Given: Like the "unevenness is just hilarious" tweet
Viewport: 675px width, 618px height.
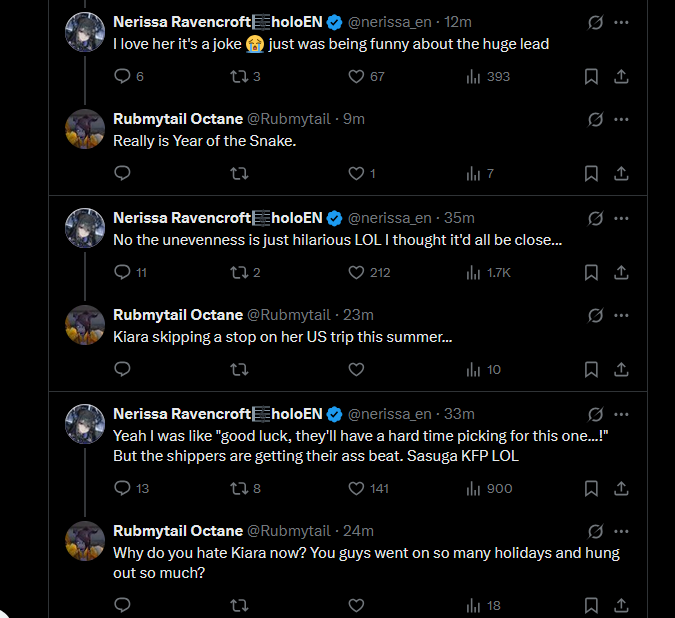Looking at the screenshot, I should (356, 272).
